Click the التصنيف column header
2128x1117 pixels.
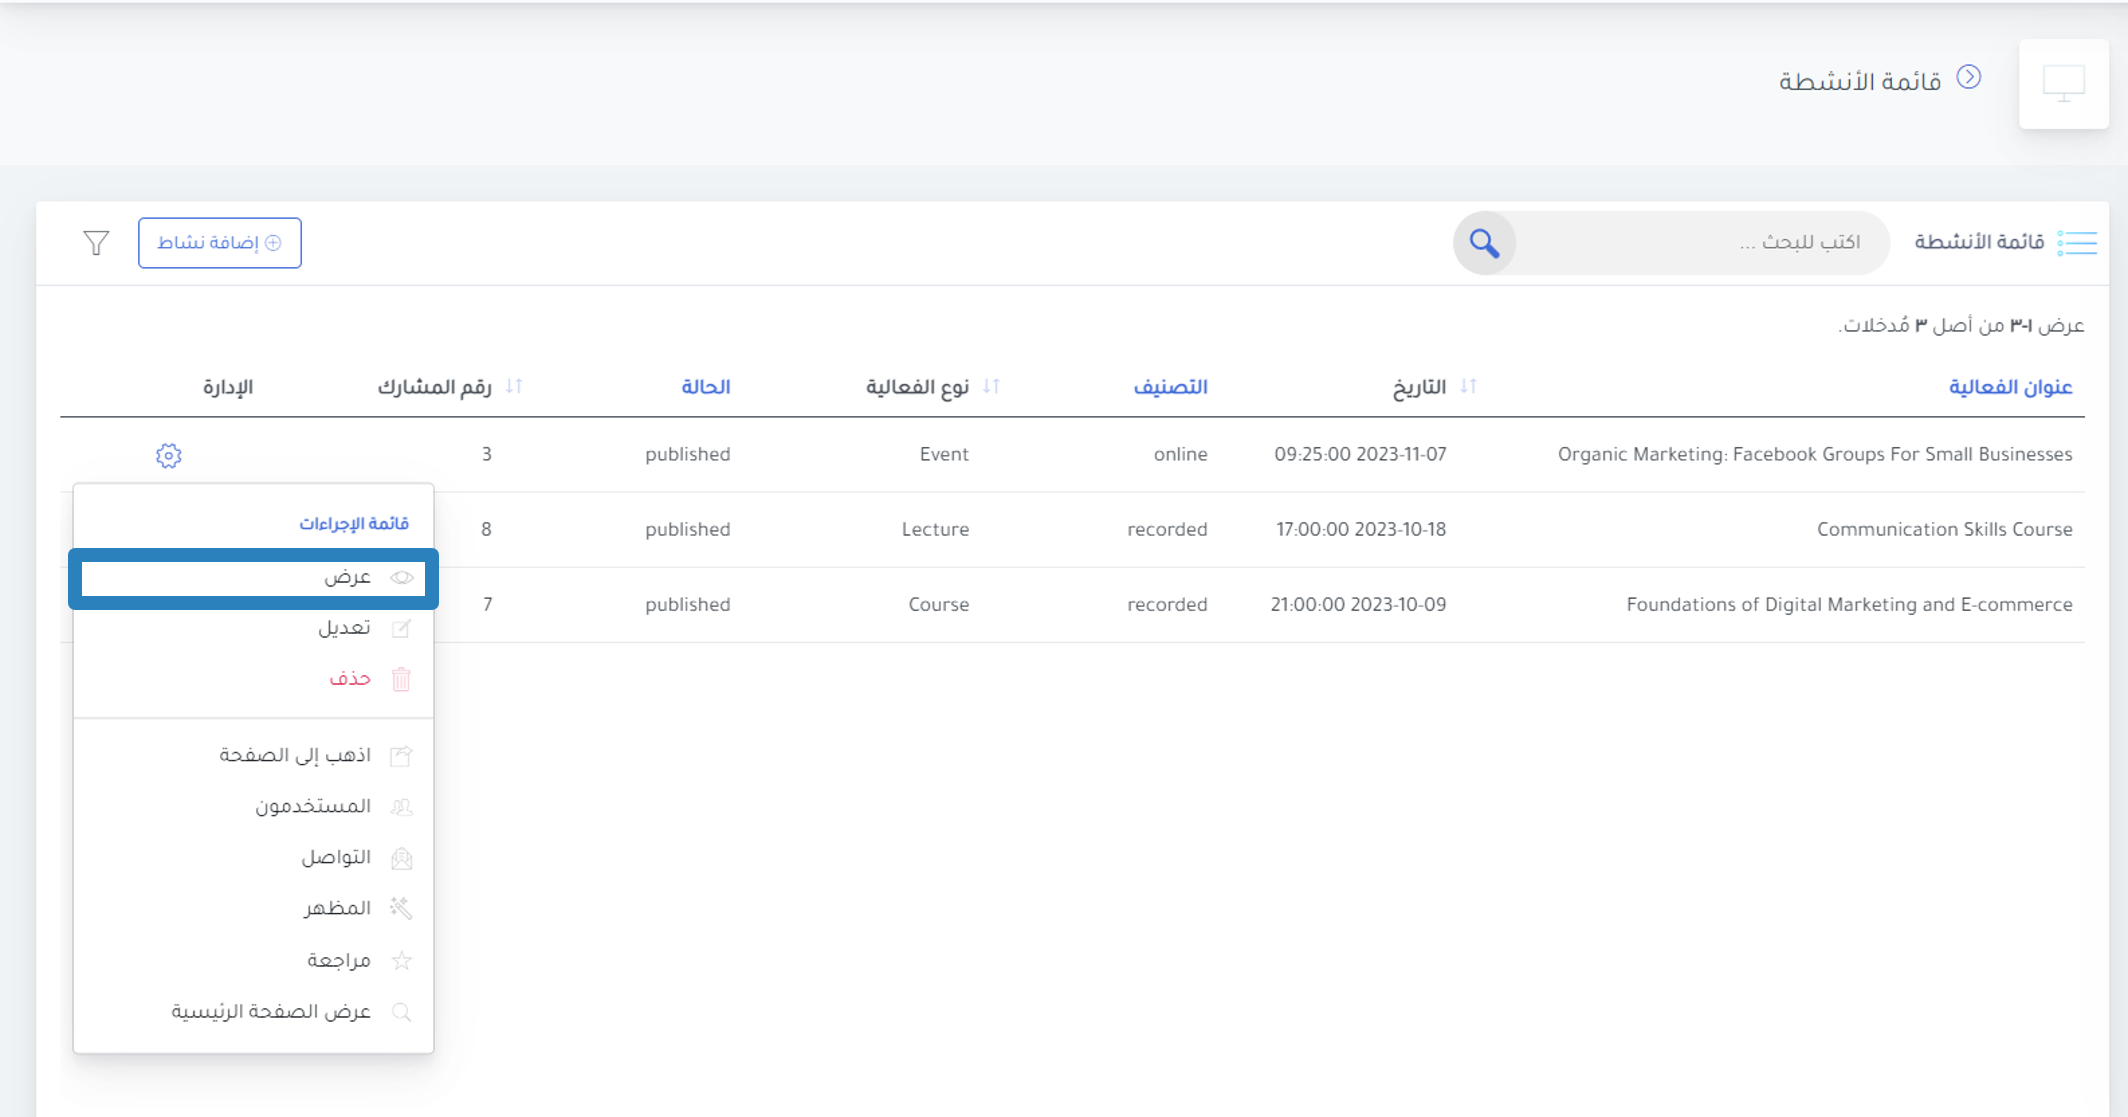(x=1170, y=387)
